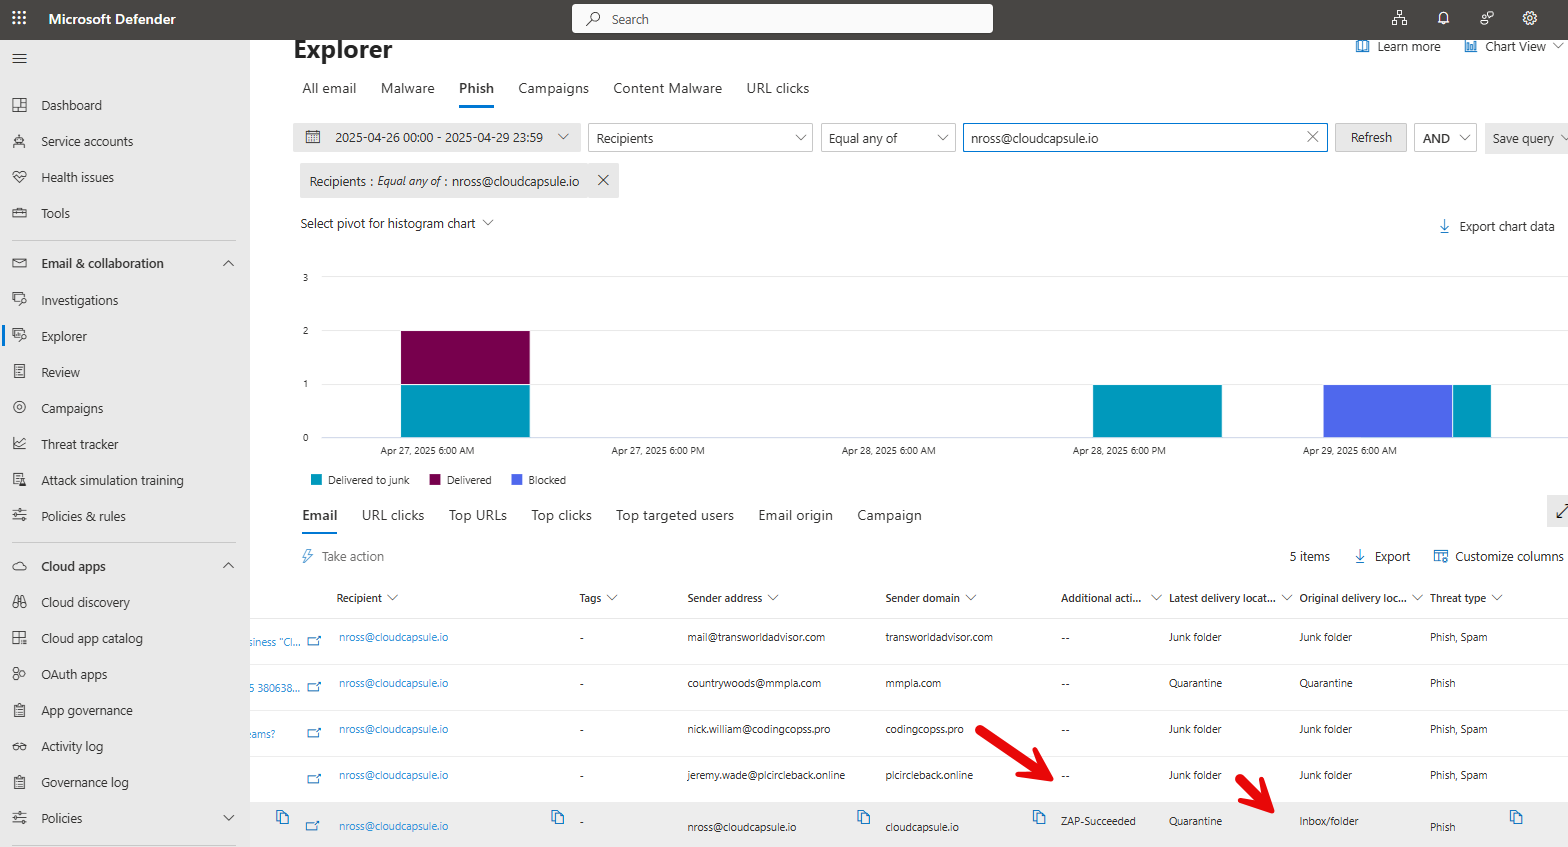
Task: Open transworldadvisor email in new window icon
Action: (314, 640)
